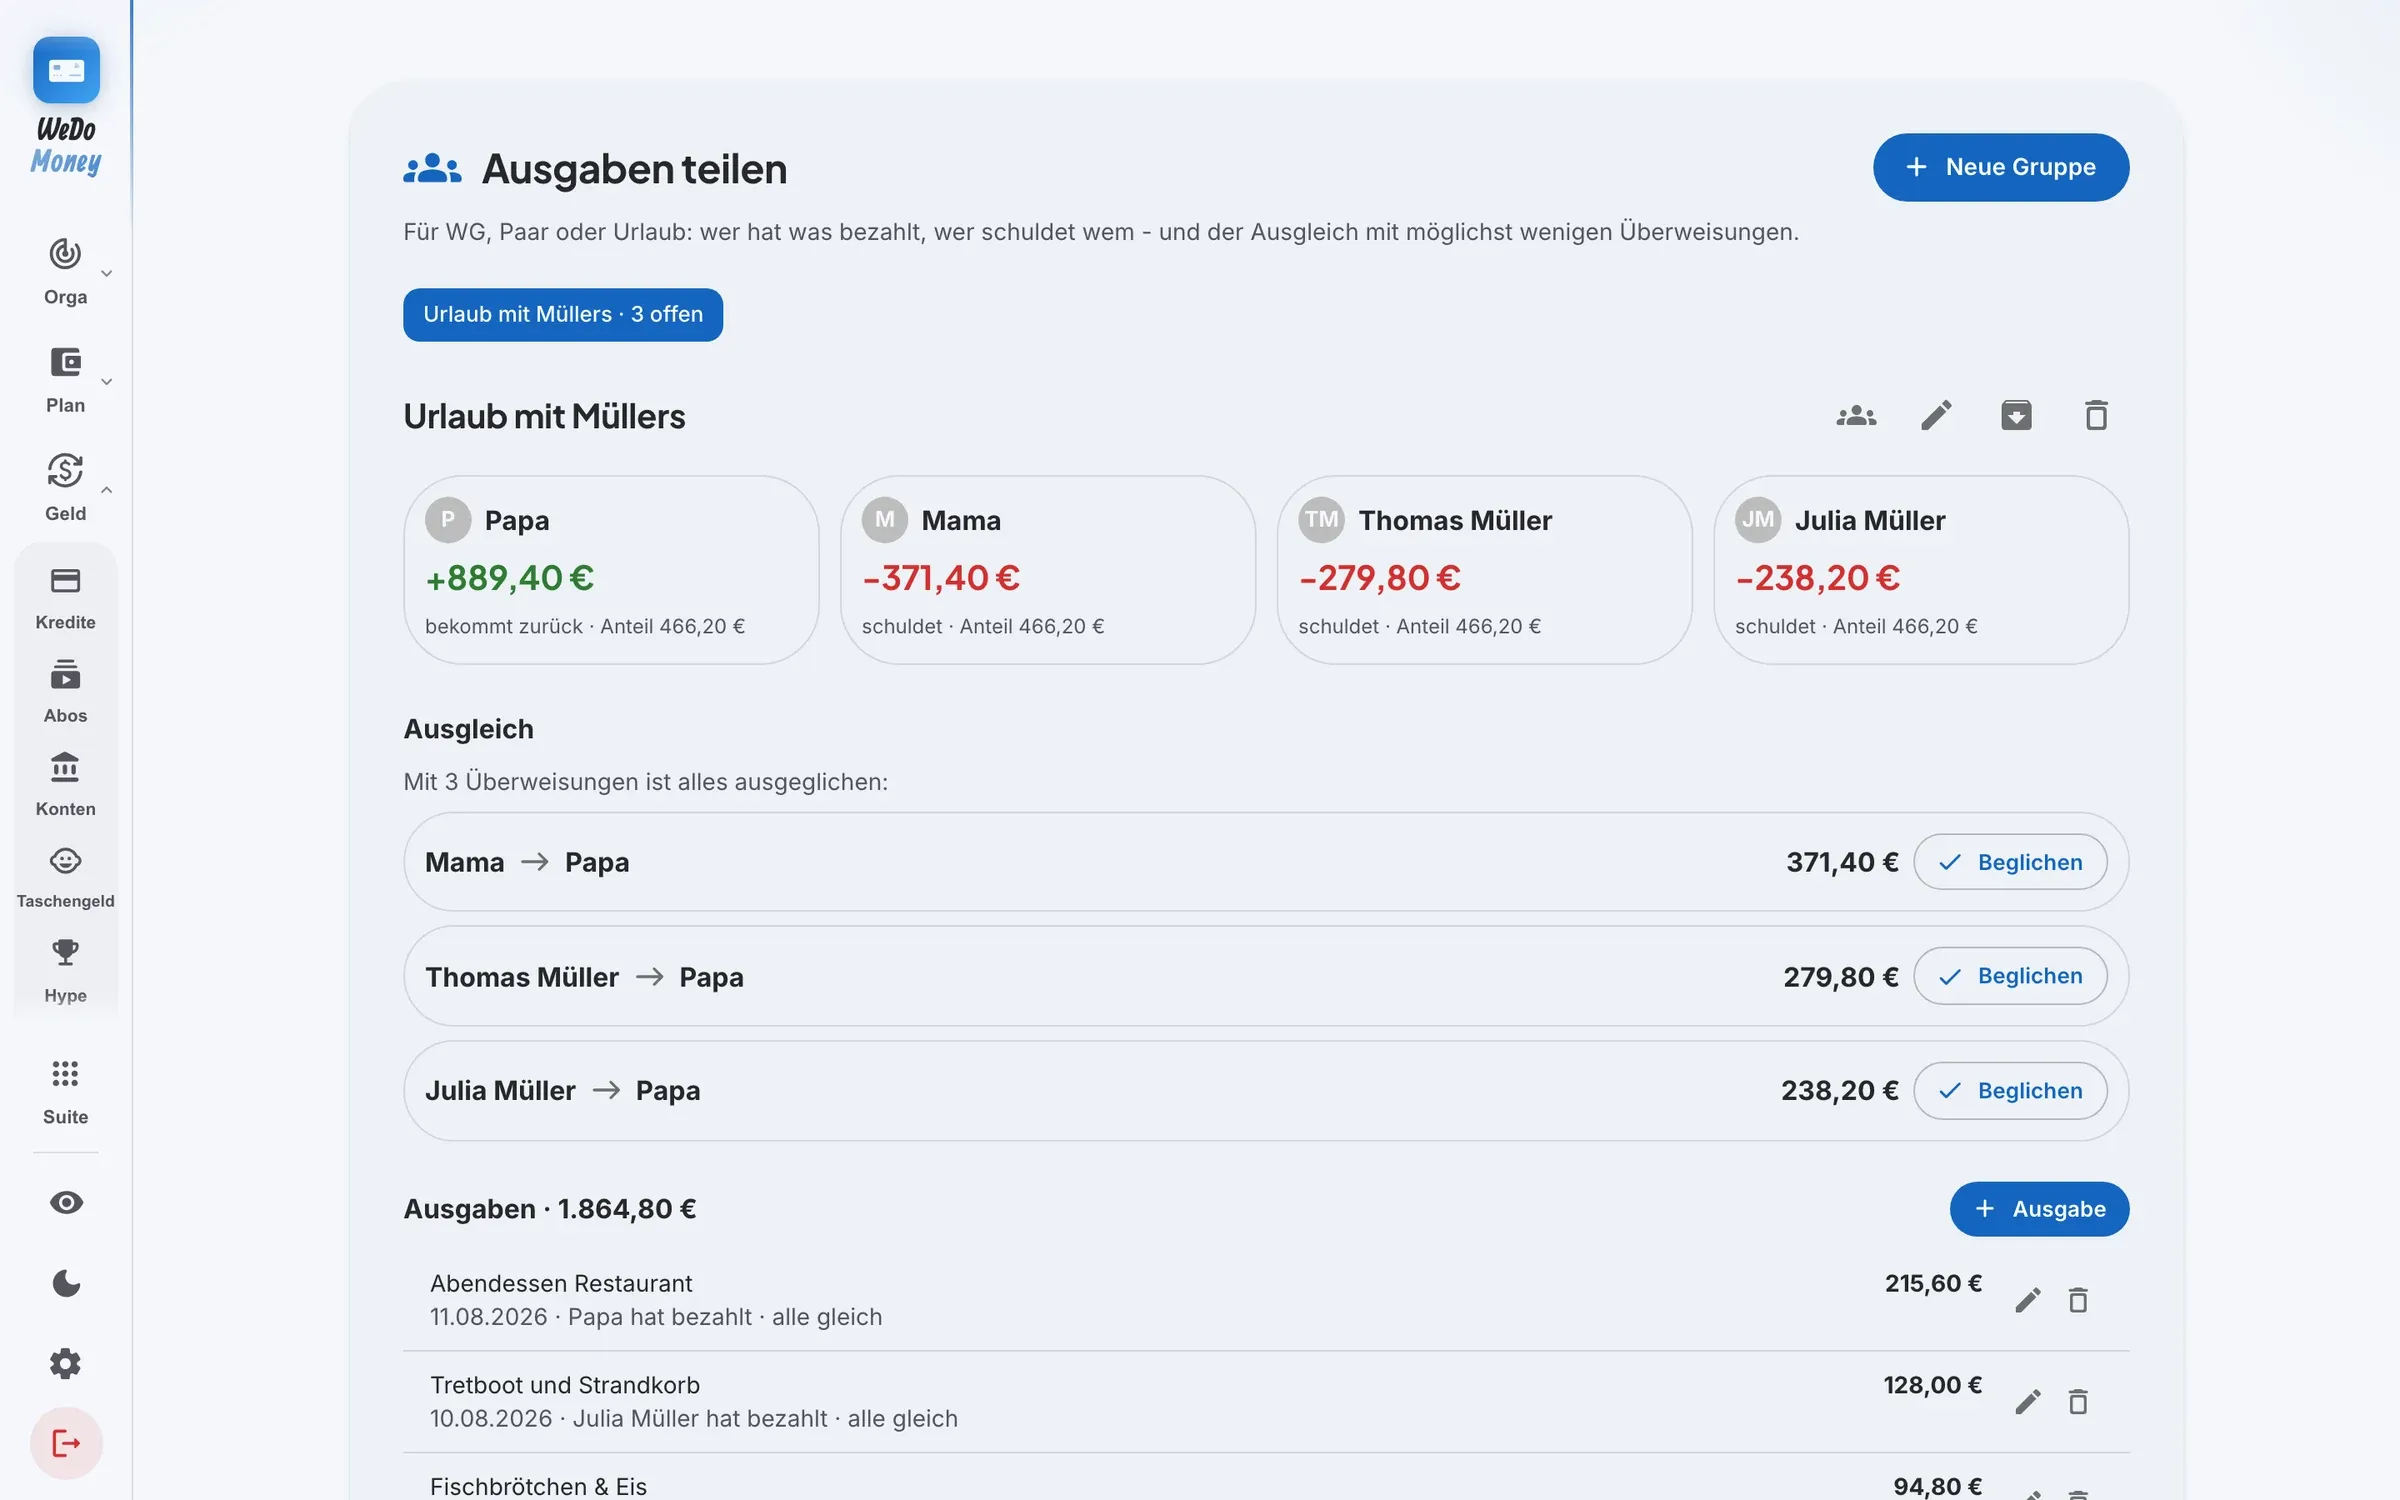
Task: Go to Abos in sidebar
Action: tap(65, 691)
